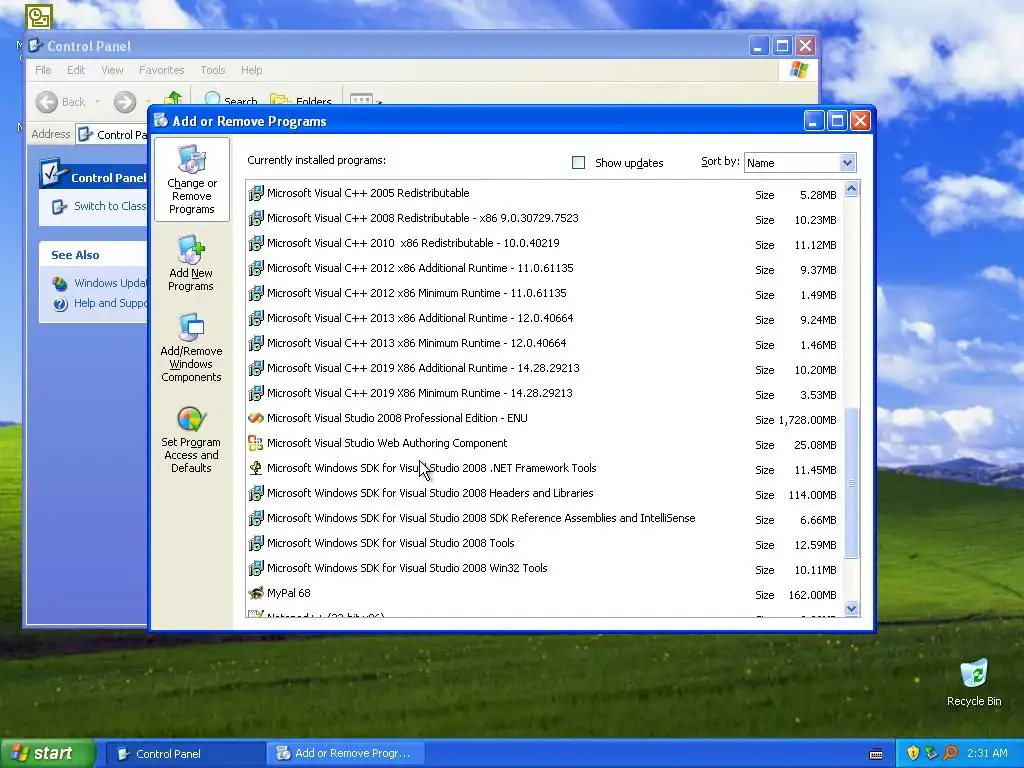Open Tools menu in Control Panel
This screenshot has height=768, width=1024.
[212, 70]
